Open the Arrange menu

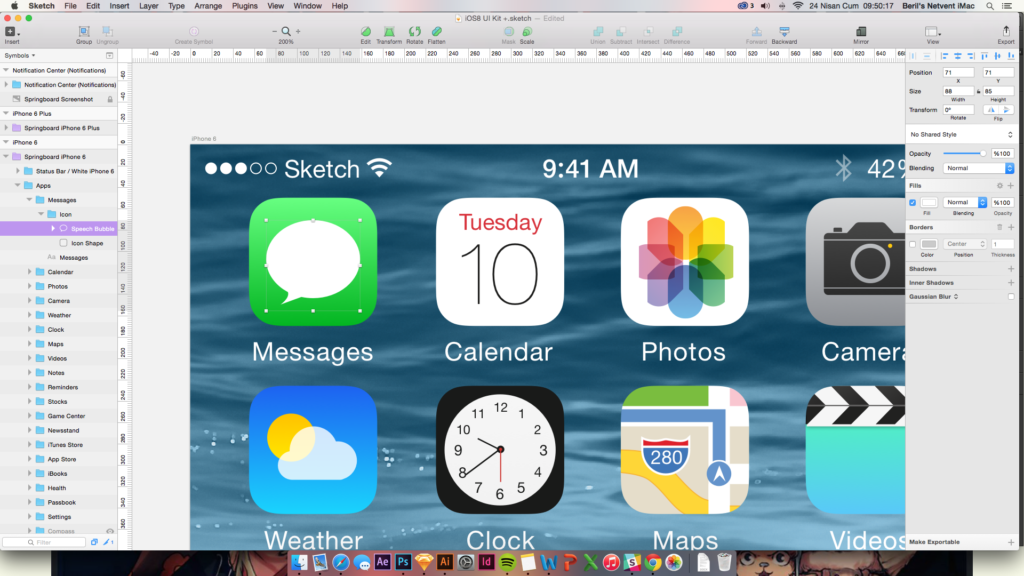click(x=208, y=6)
